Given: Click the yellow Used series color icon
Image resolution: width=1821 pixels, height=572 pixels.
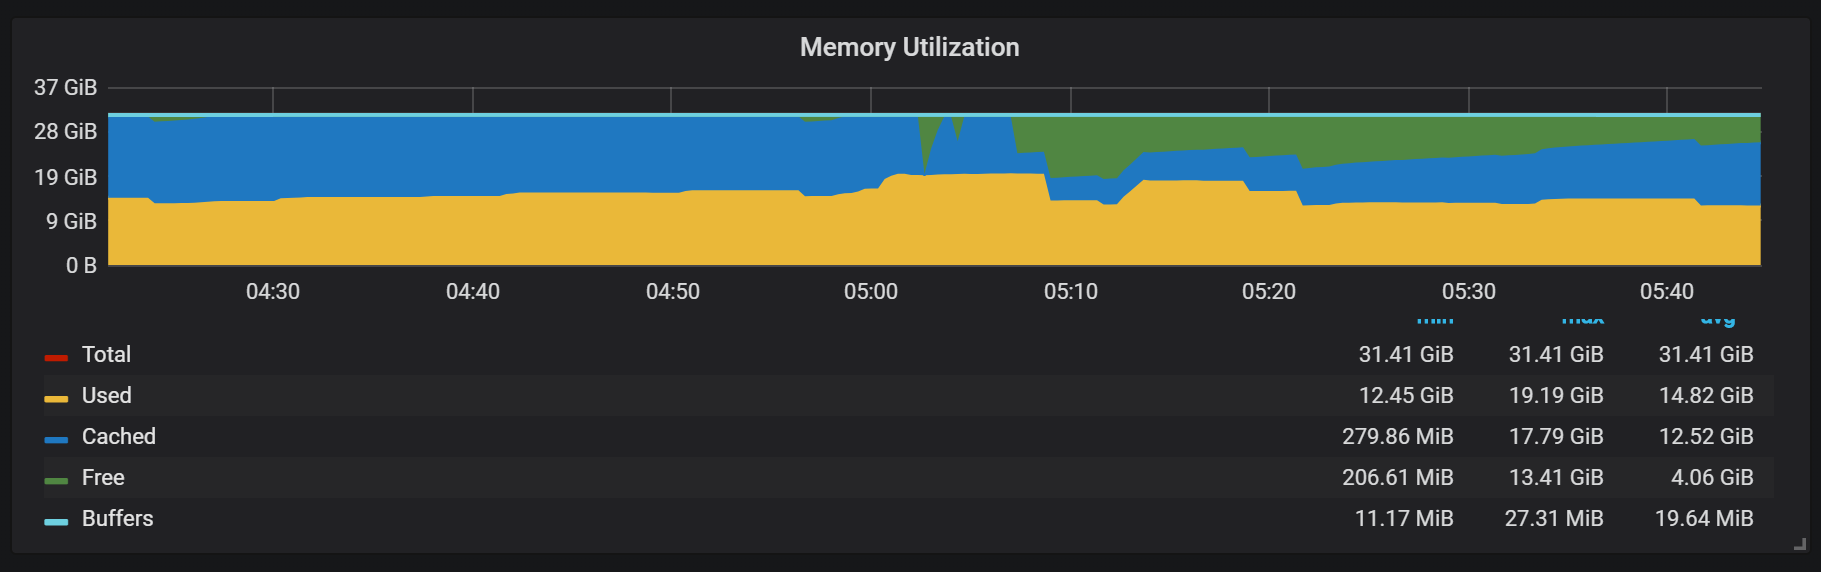Looking at the screenshot, I should 56,398.
